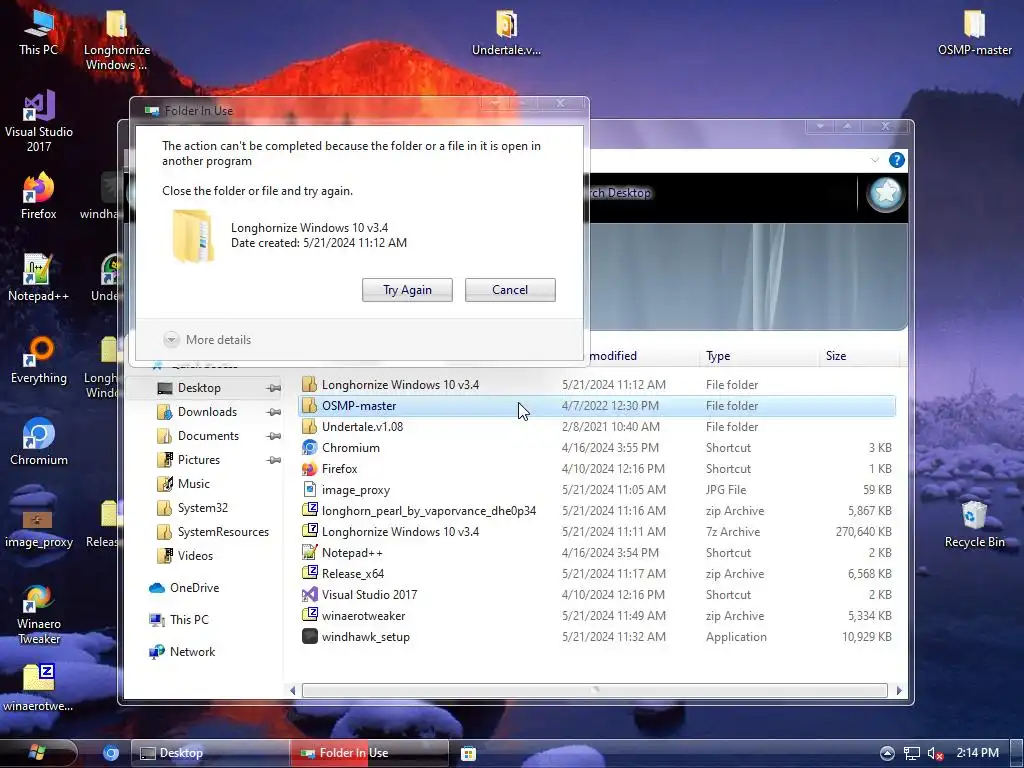Click Chromium icon in taskbar
This screenshot has width=1024, height=768.
111,753
